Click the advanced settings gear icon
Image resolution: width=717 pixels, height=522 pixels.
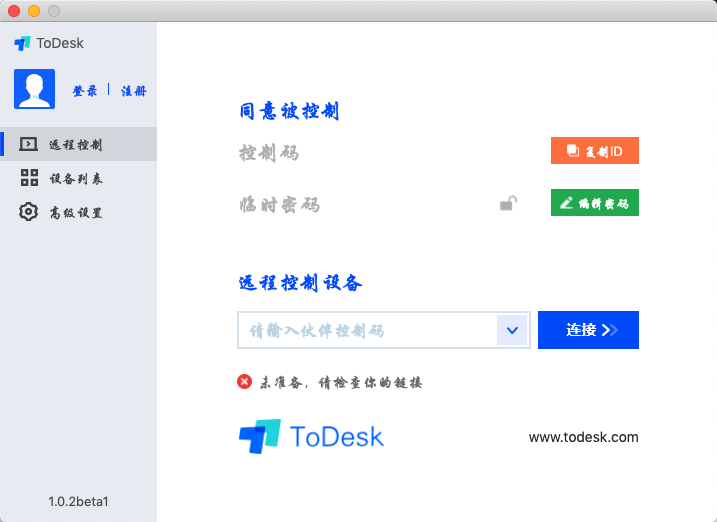(x=28, y=212)
